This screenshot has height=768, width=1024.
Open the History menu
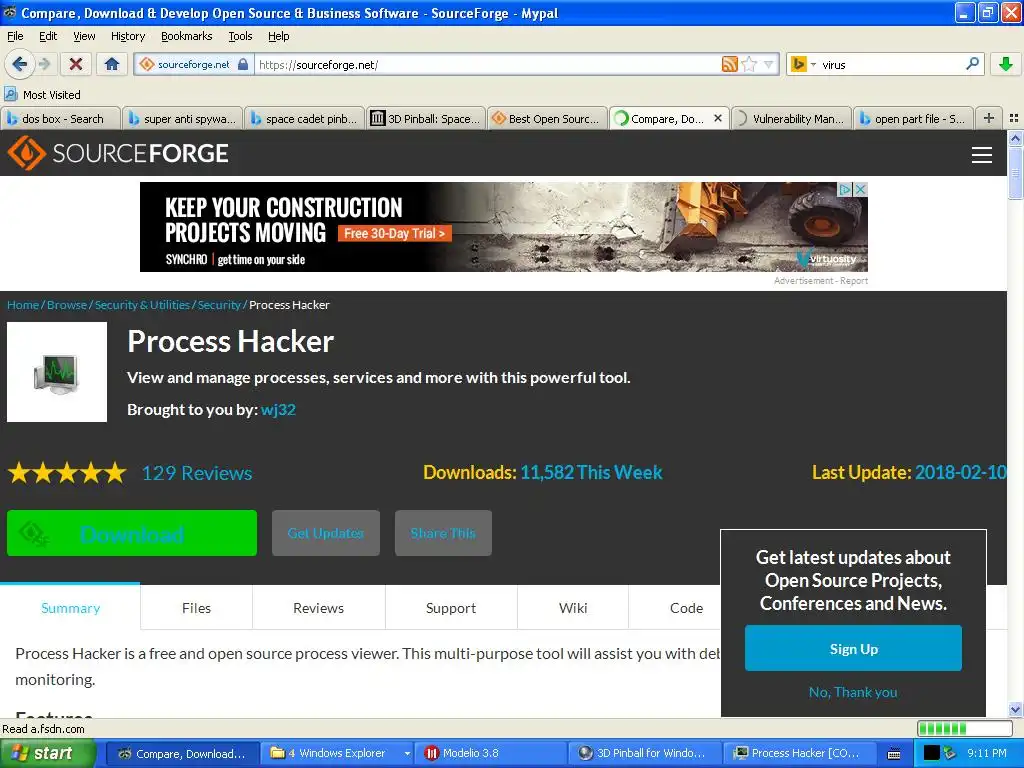pyautogui.click(x=127, y=36)
